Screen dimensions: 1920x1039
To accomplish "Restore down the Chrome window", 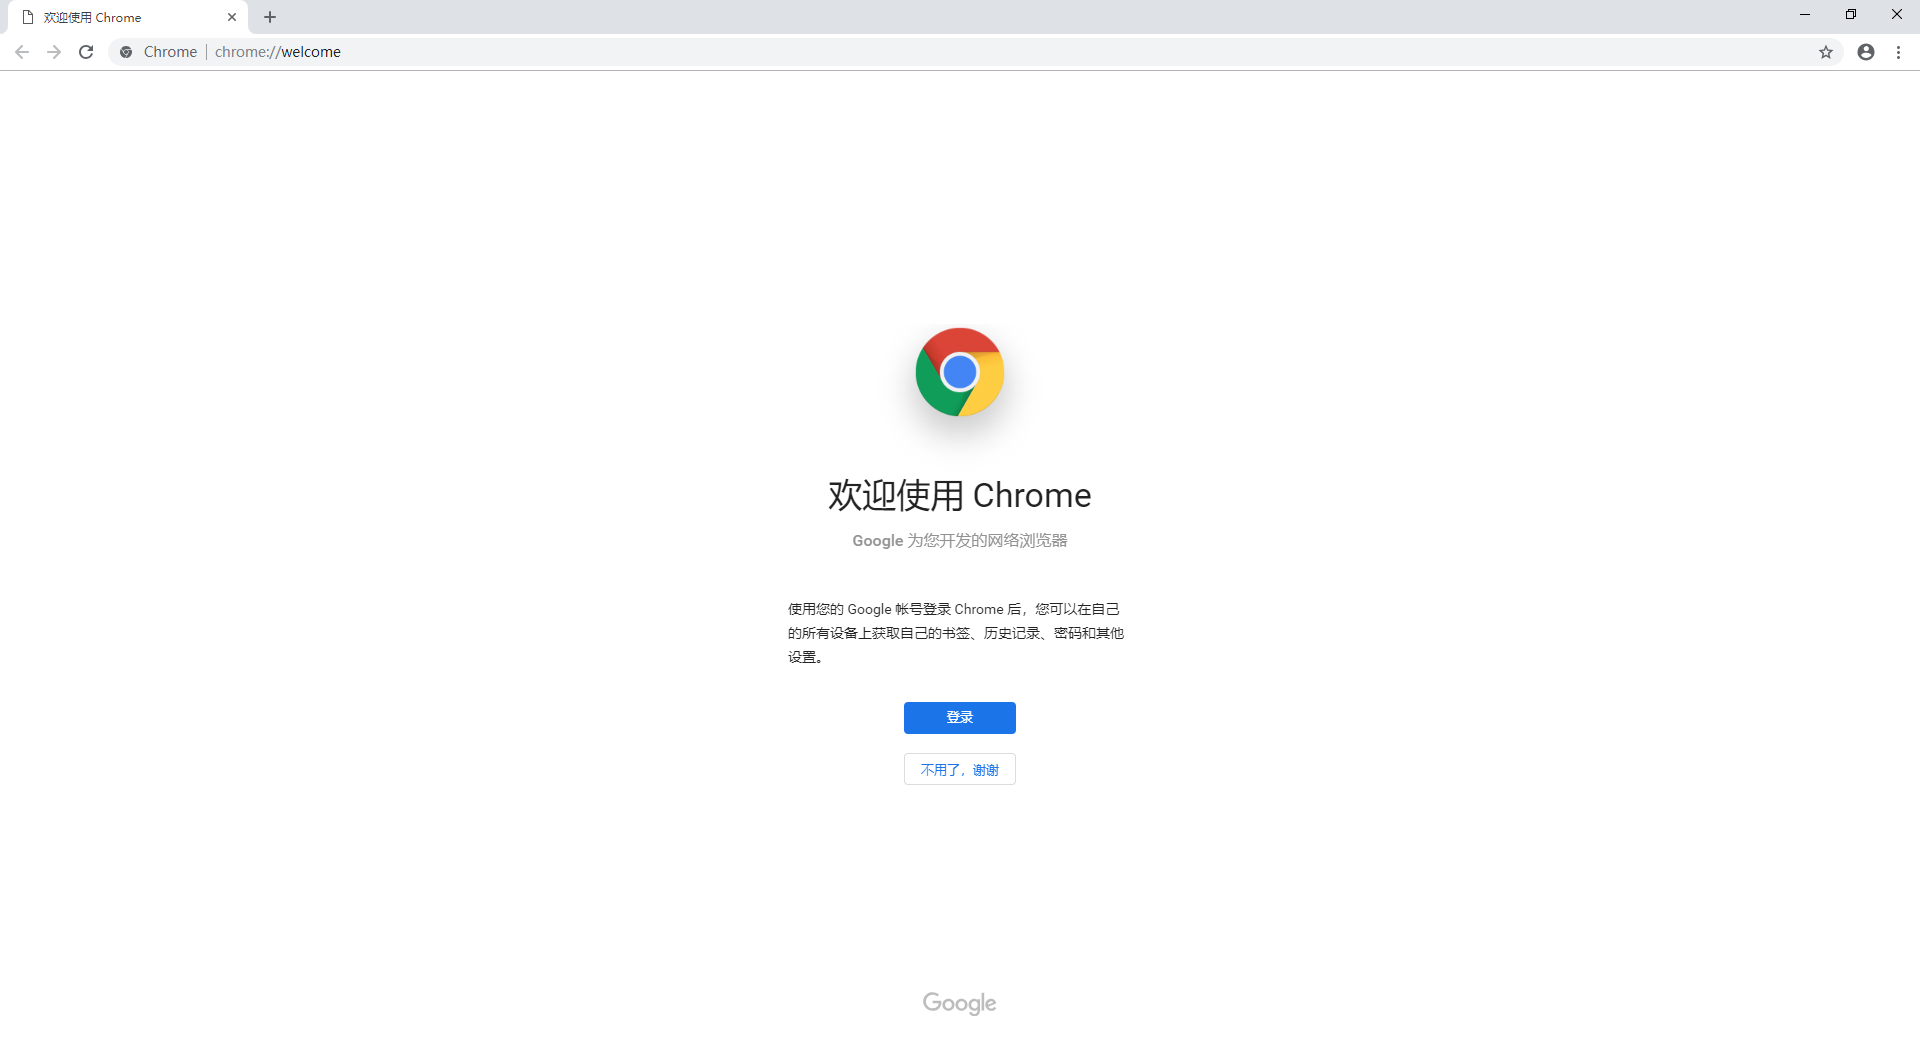I will click(1851, 14).
